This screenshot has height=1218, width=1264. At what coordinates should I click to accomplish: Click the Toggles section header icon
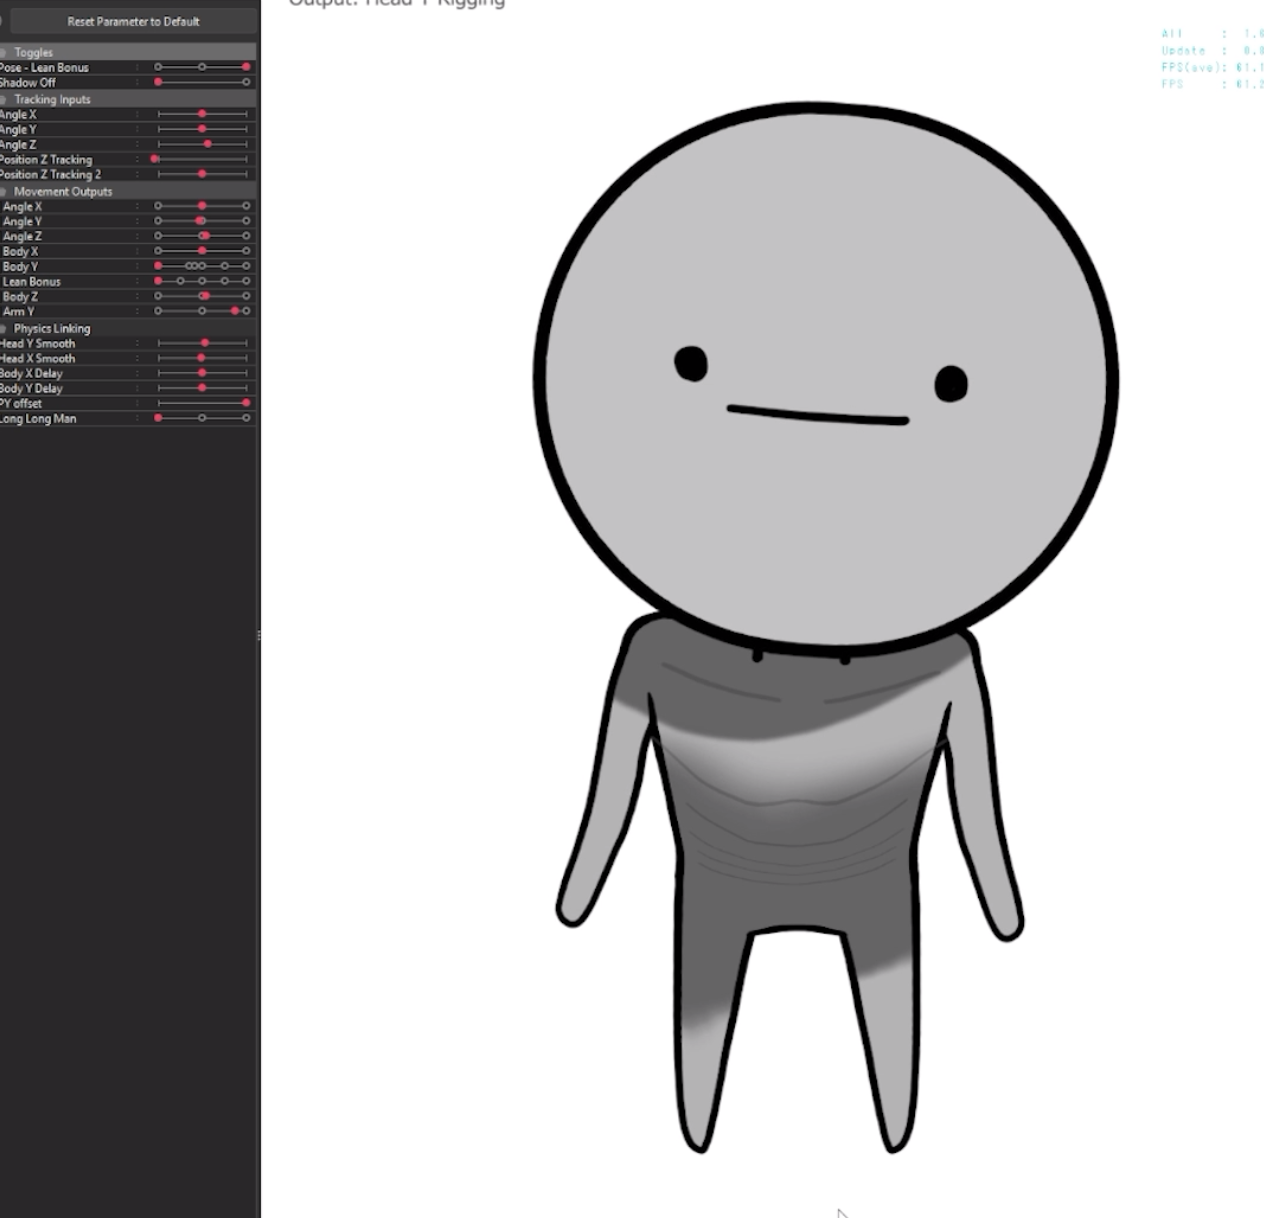tap(5, 53)
